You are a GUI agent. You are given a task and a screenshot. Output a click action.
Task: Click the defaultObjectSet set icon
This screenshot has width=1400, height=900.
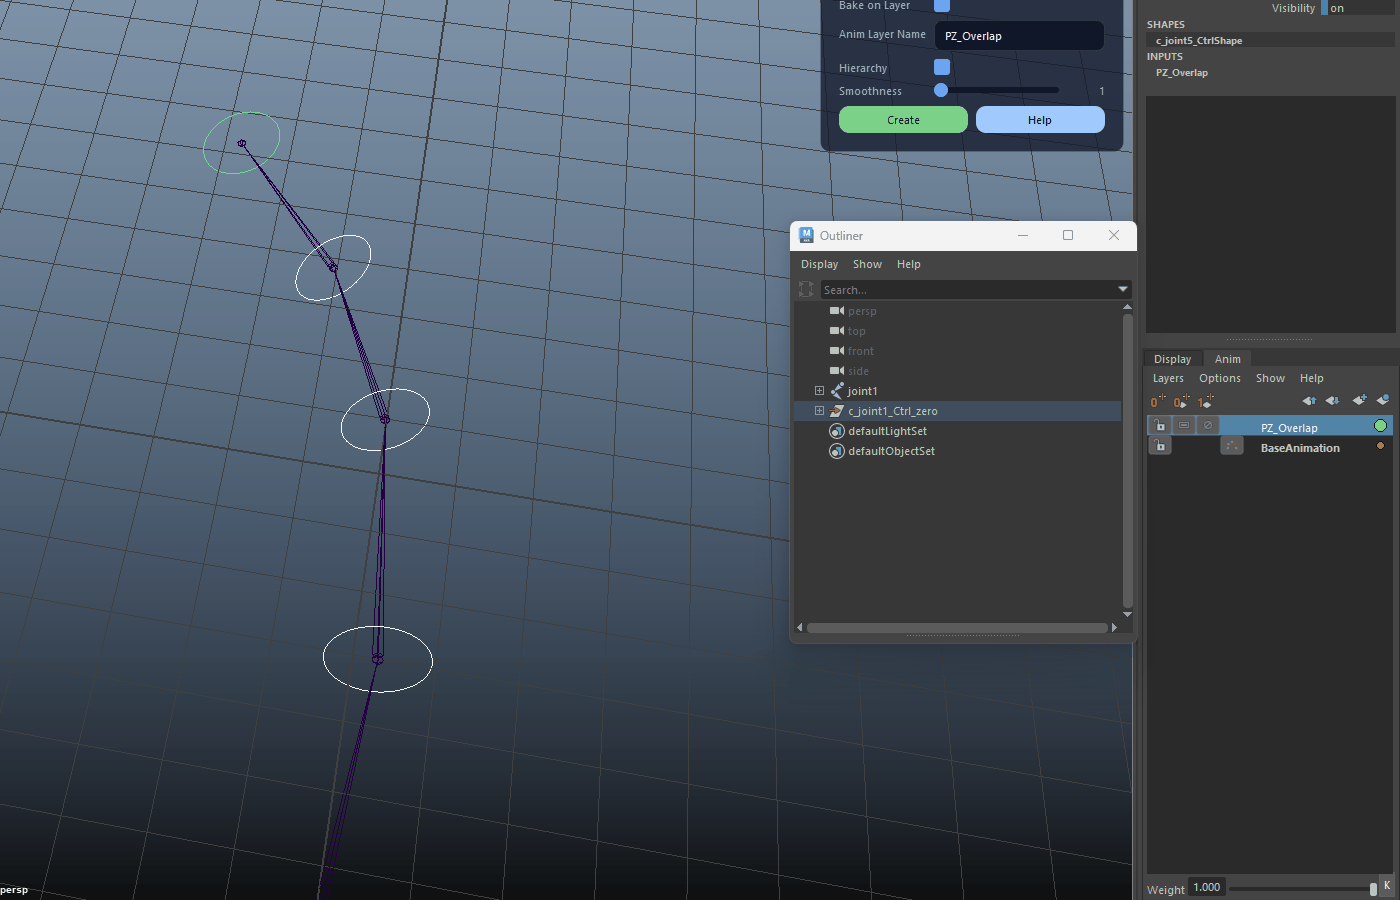[837, 451]
